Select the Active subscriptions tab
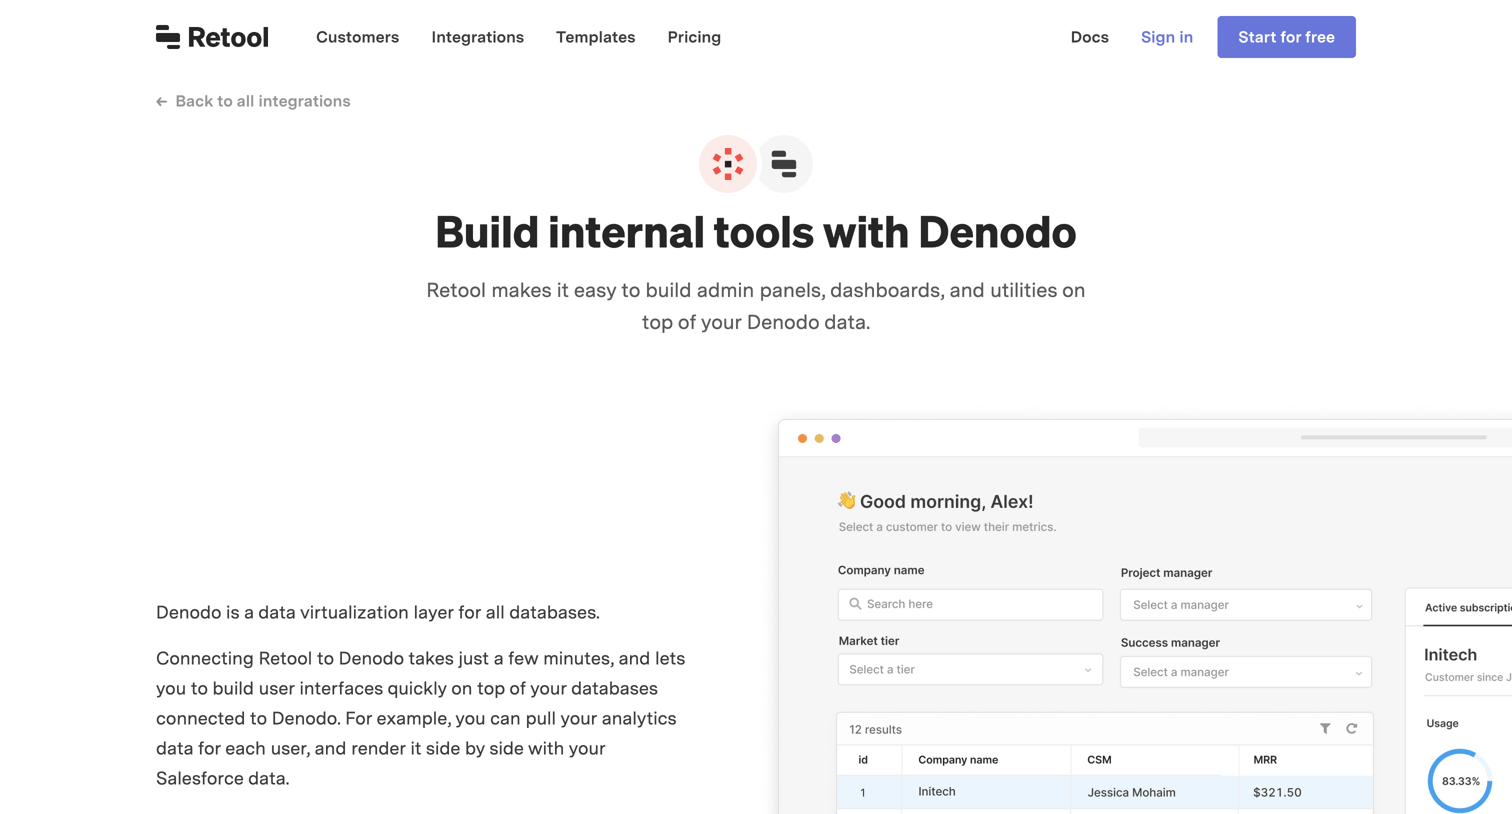Viewport: 1512px width, 814px height. pyautogui.click(x=1468, y=608)
